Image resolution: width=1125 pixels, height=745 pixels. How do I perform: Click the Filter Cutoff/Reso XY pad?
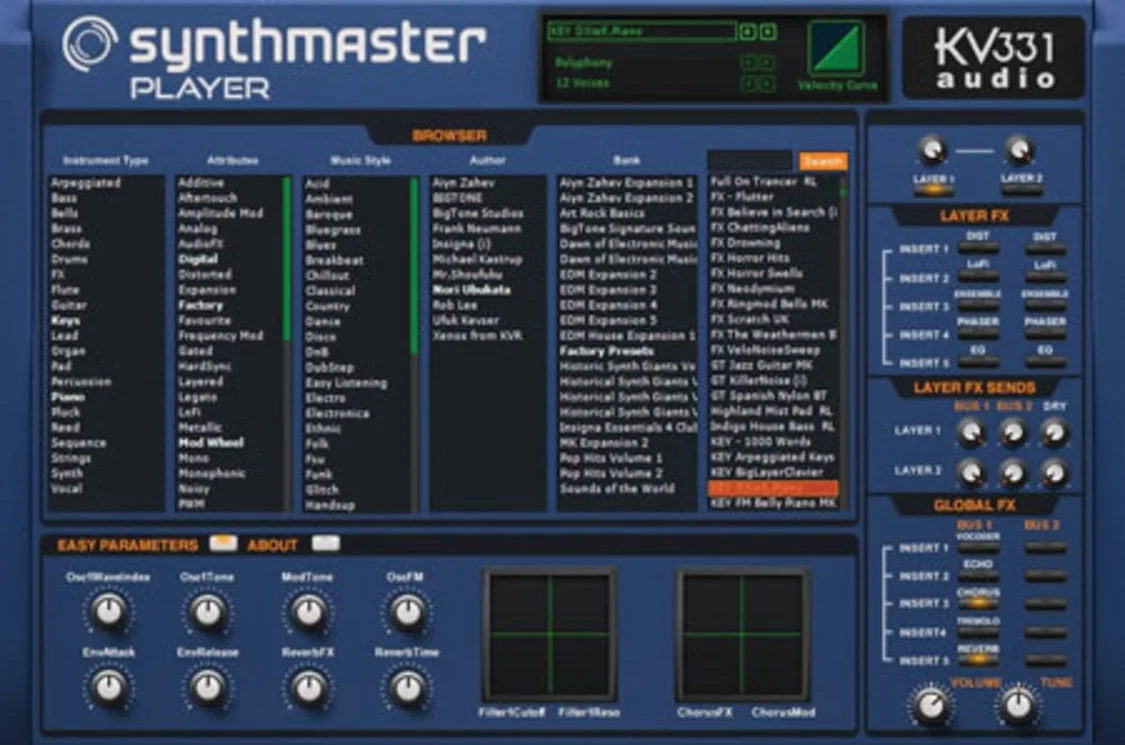coord(550,635)
